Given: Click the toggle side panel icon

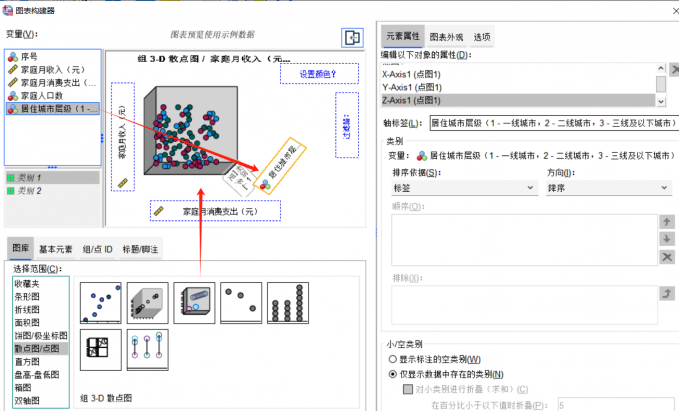Looking at the screenshot, I should (352, 38).
